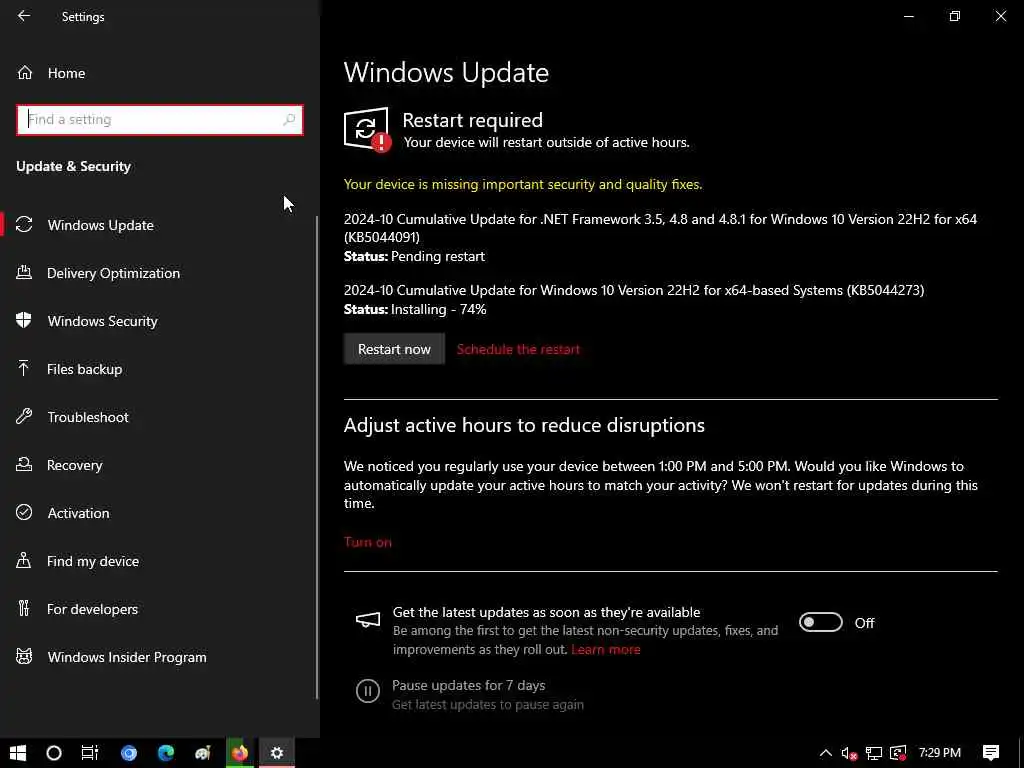Select Pause updates for 7 days
Screen dimensions: 1024x768
468,685
